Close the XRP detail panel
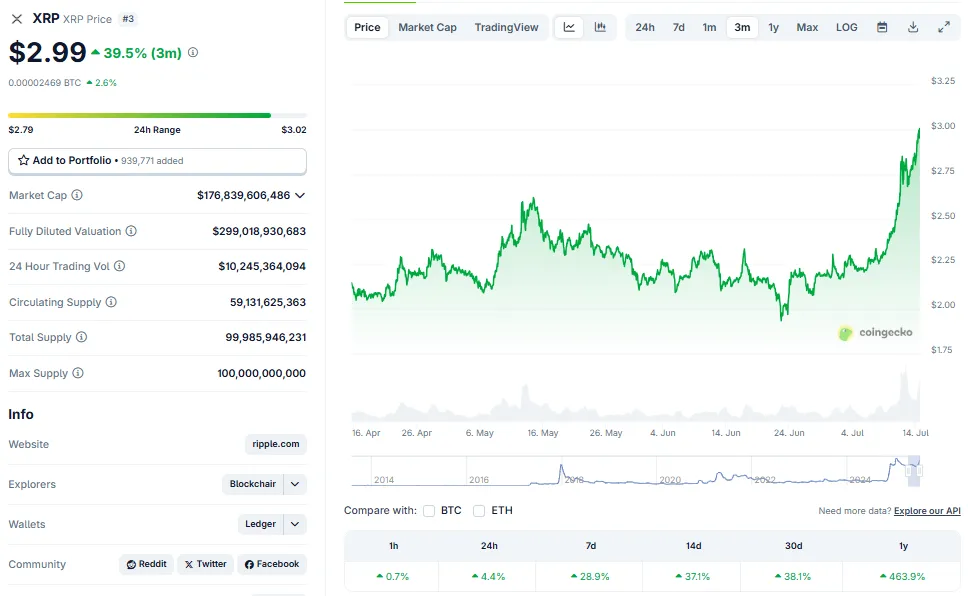968x596 pixels. (x=17, y=19)
